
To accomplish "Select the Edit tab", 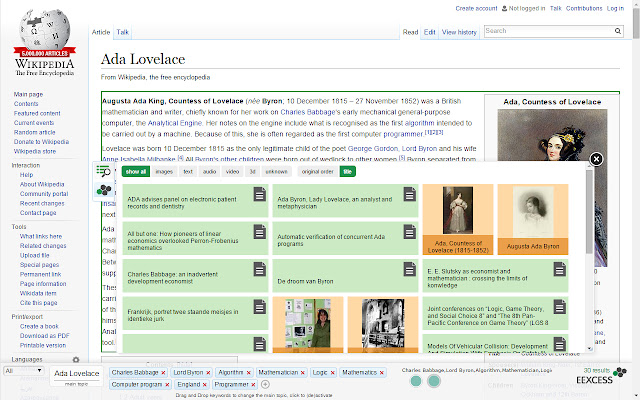I will click(429, 32).
